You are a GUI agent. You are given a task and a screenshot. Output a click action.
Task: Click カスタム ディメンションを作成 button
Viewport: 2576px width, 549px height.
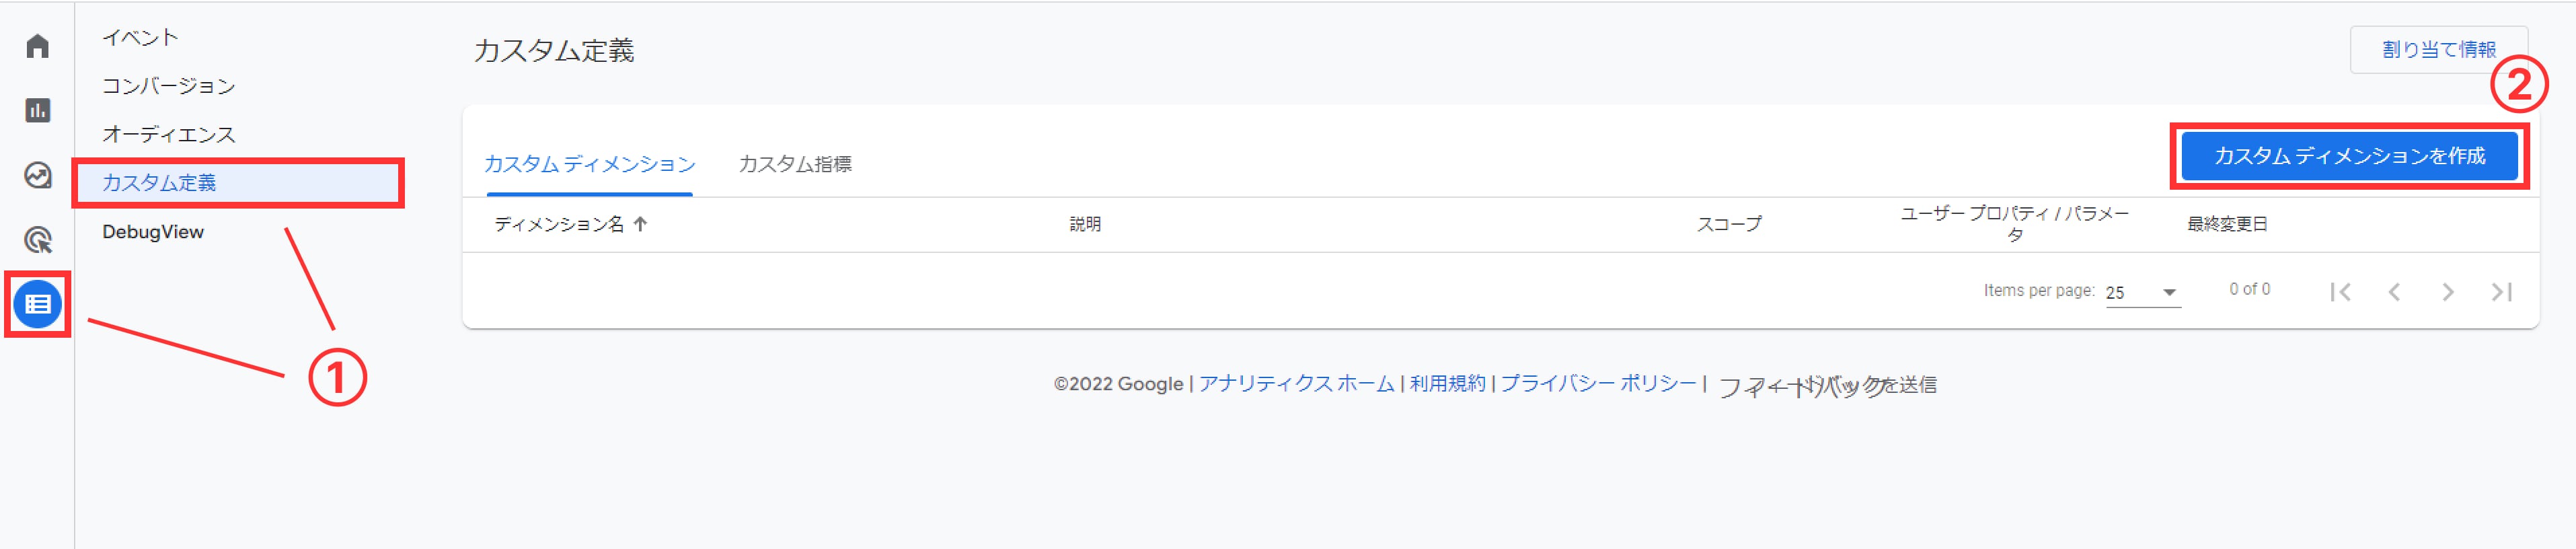2349,156
